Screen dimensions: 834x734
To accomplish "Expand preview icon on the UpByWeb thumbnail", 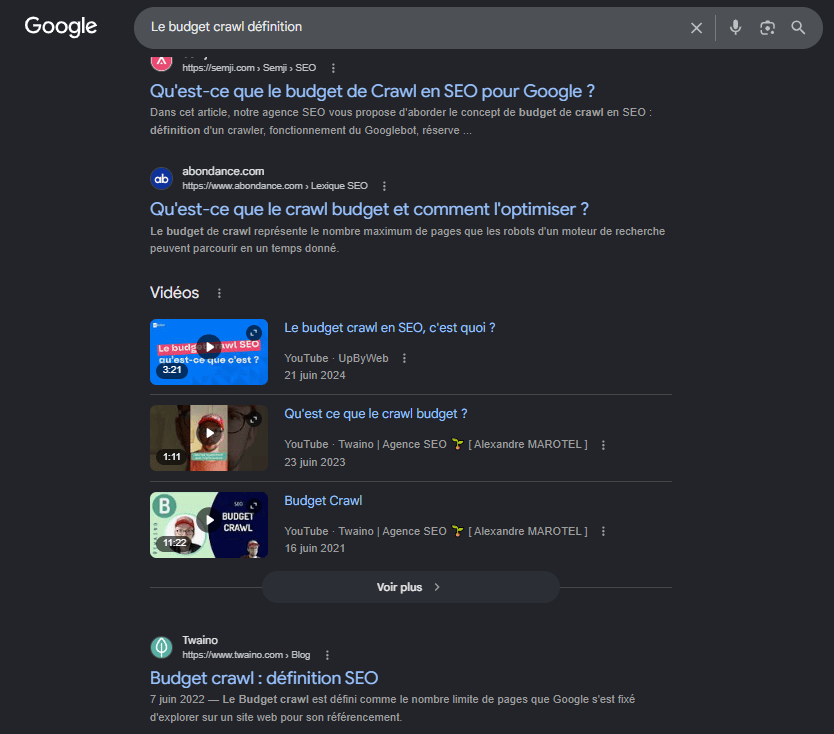I will (254, 333).
